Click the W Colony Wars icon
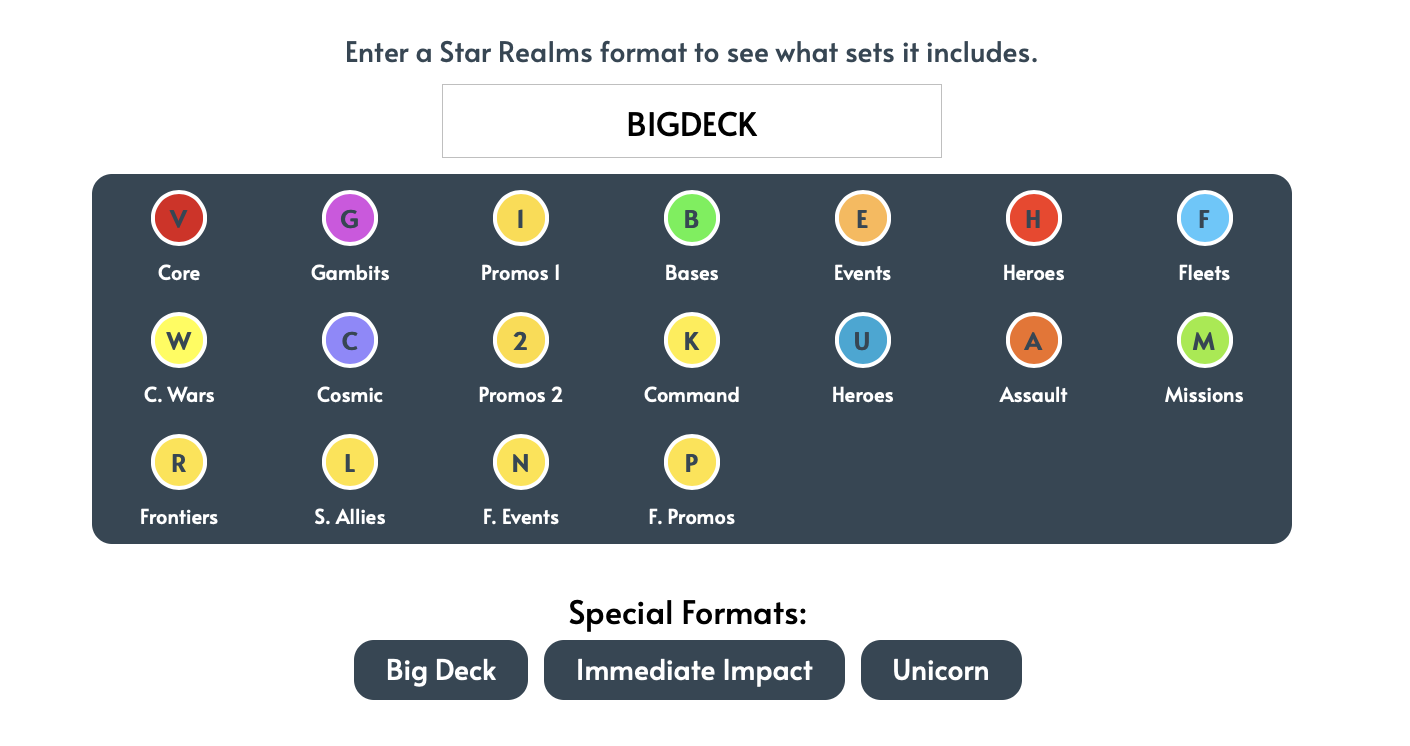Image resolution: width=1410 pixels, height=746 pixels. pyautogui.click(x=179, y=340)
